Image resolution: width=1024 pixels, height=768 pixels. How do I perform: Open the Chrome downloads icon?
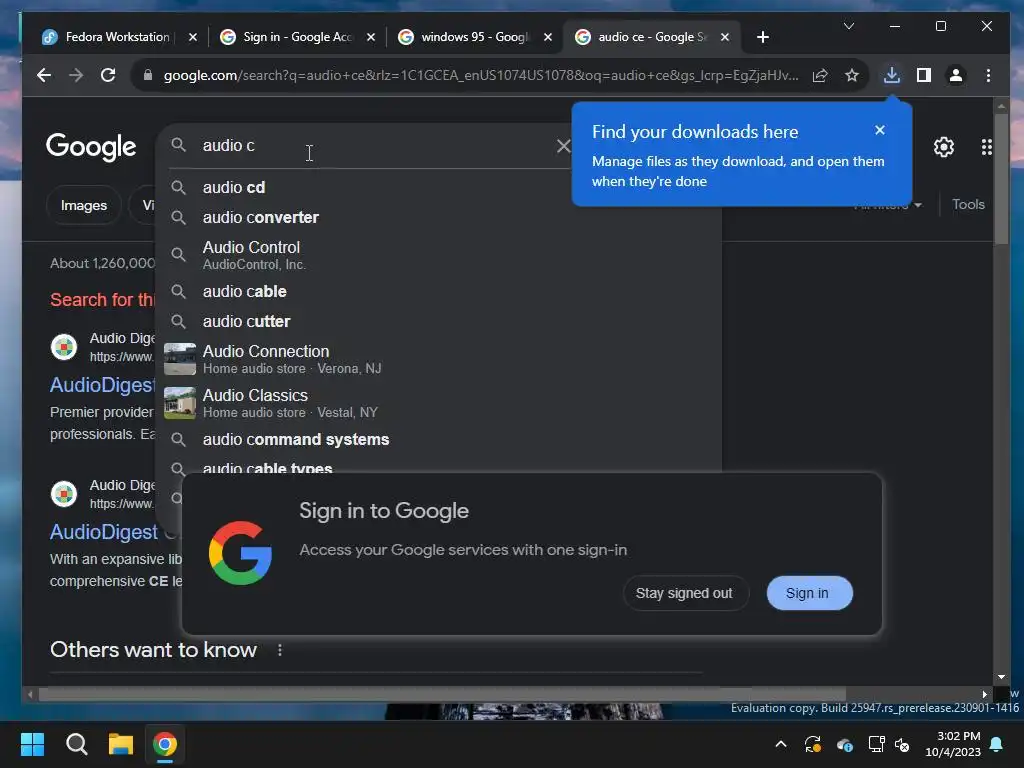click(x=891, y=75)
